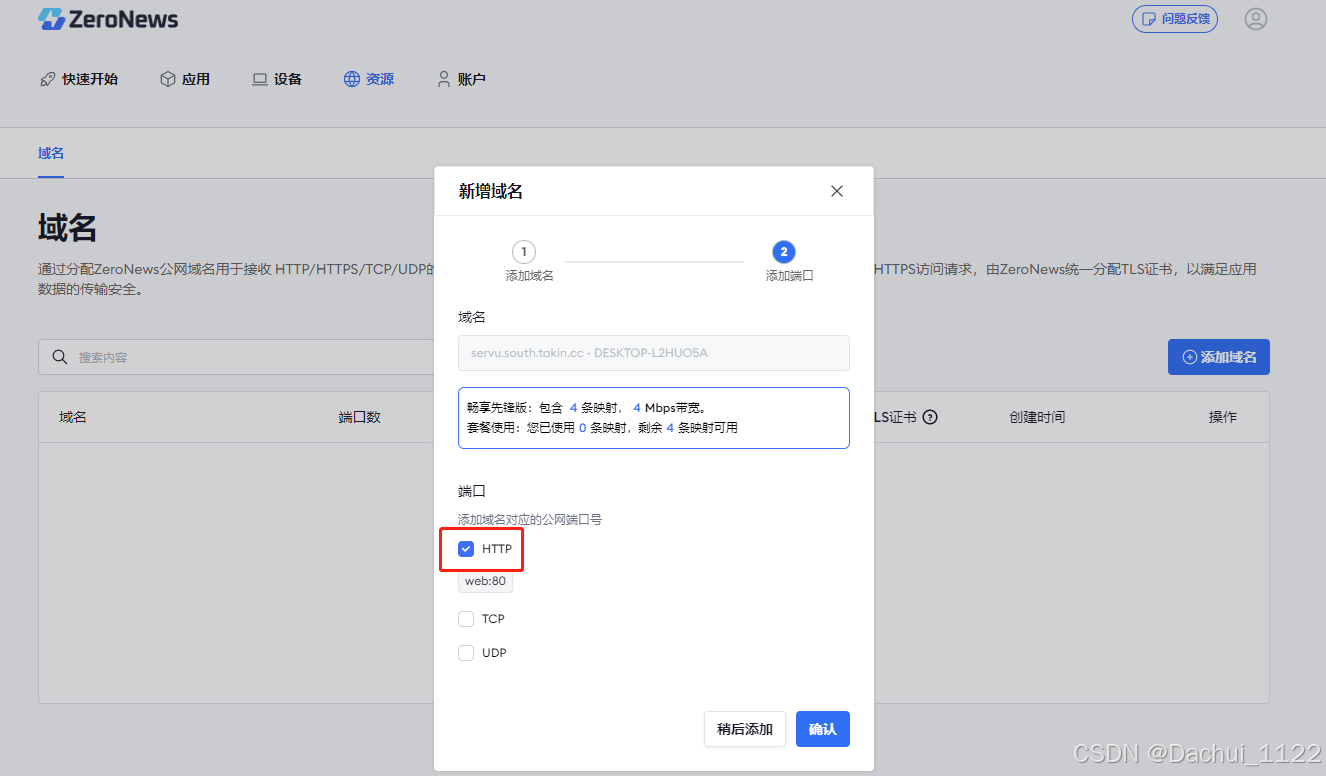The width and height of the screenshot is (1326, 776).
Task: Click the 资源 globe icon
Action: tap(352, 79)
